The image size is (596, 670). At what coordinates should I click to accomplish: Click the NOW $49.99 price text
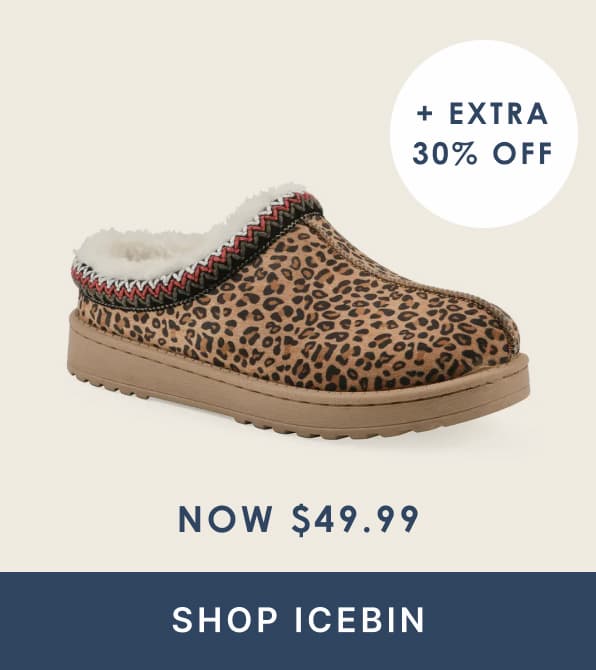[298, 519]
